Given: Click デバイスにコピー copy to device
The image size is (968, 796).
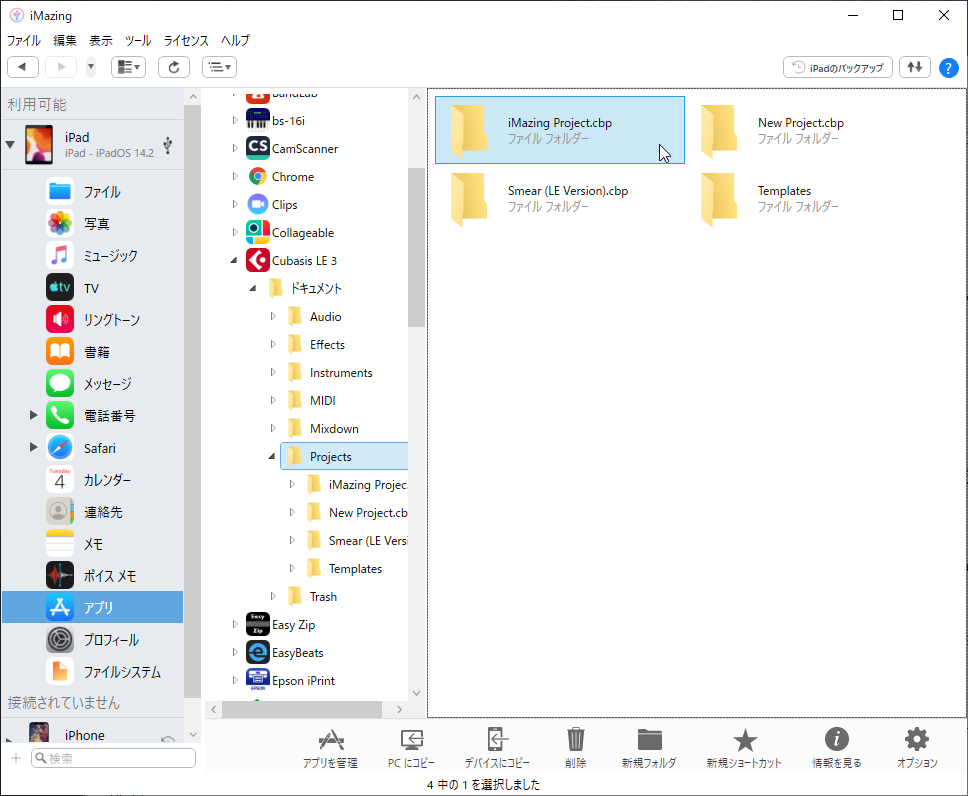Looking at the screenshot, I should [x=497, y=748].
